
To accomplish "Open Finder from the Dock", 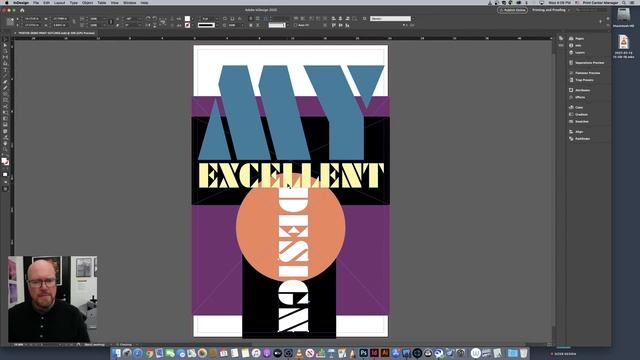I will (117, 353).
